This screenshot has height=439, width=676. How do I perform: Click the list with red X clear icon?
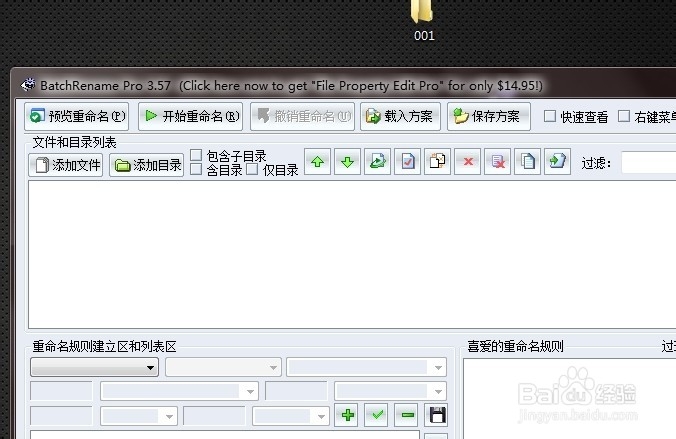pos(498,162)
